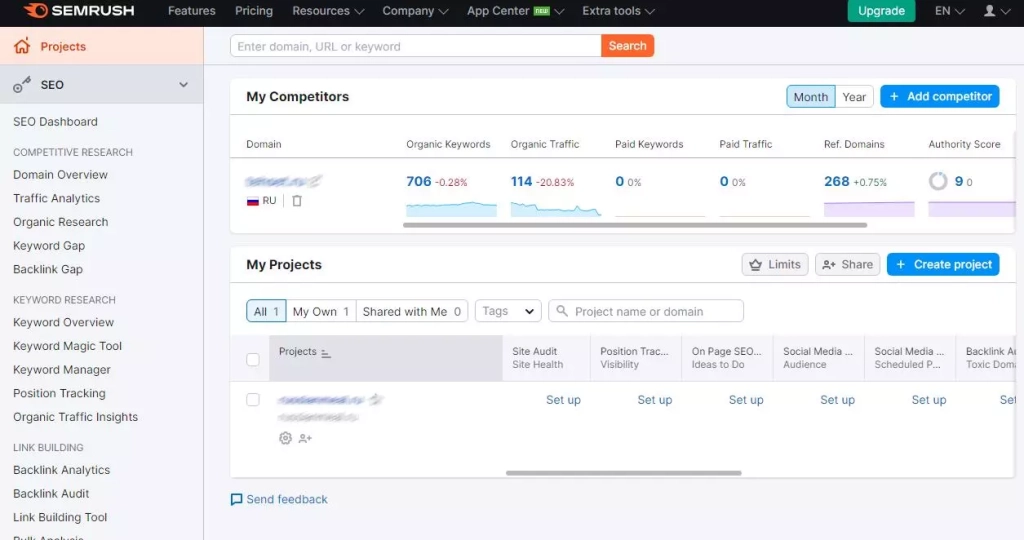Delete the competitor using the trash icon

[296, 200]
